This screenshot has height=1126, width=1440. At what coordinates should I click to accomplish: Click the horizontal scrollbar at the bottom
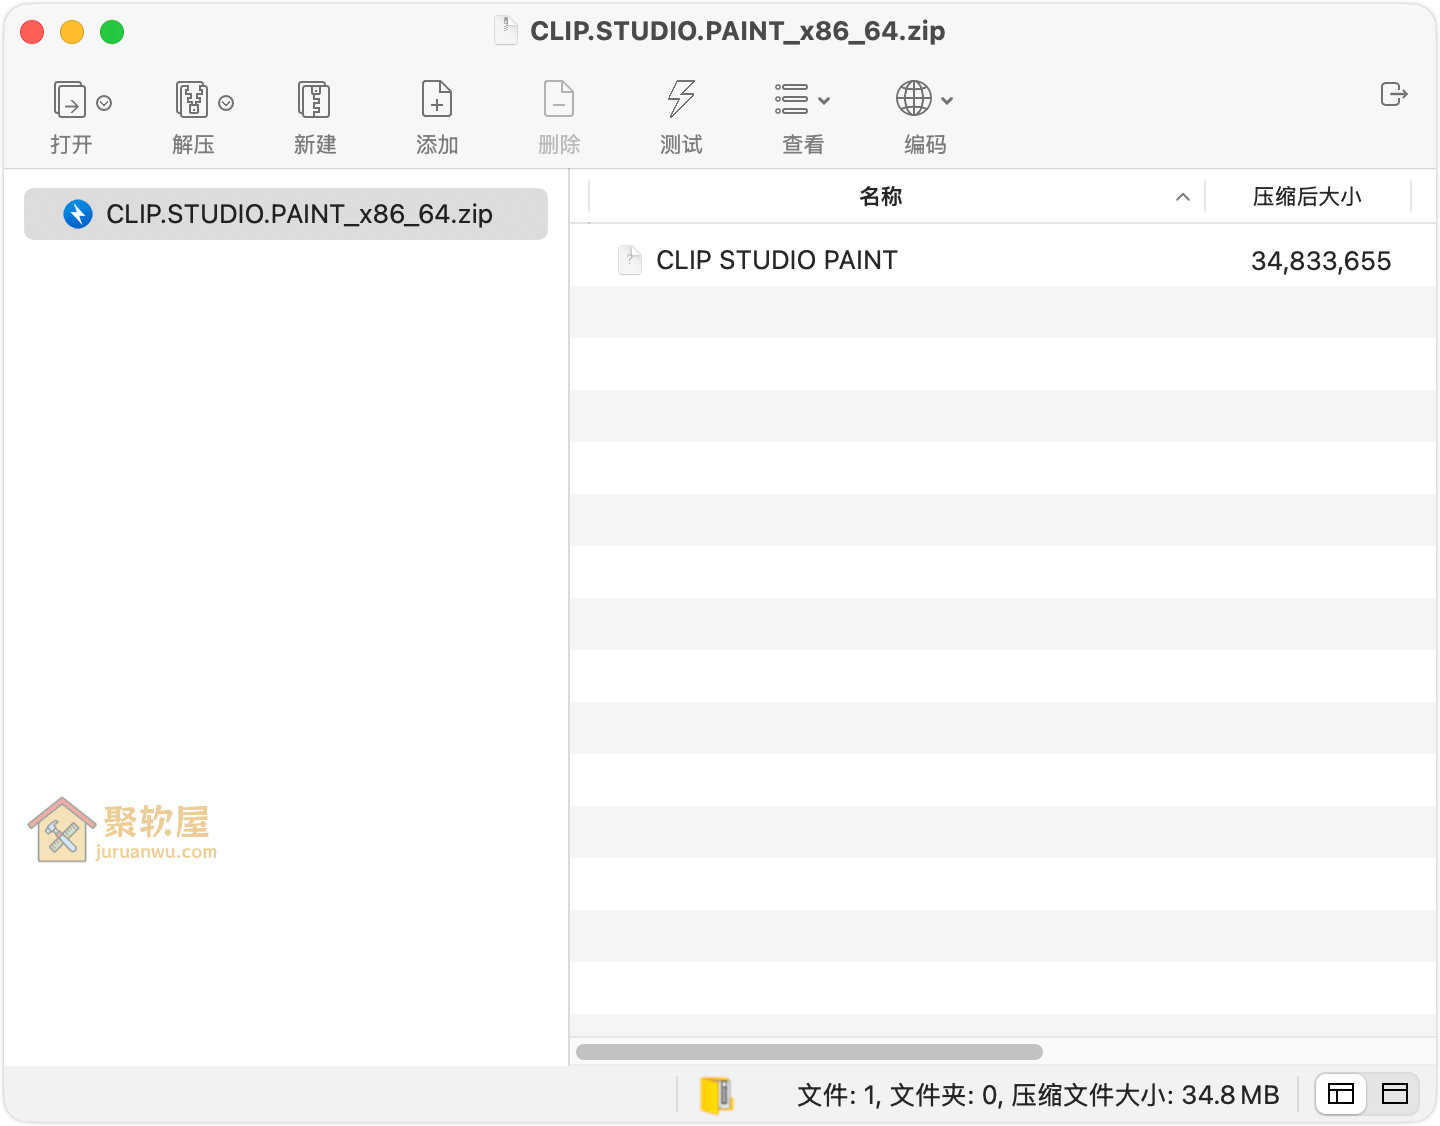tap(810, 1051)
